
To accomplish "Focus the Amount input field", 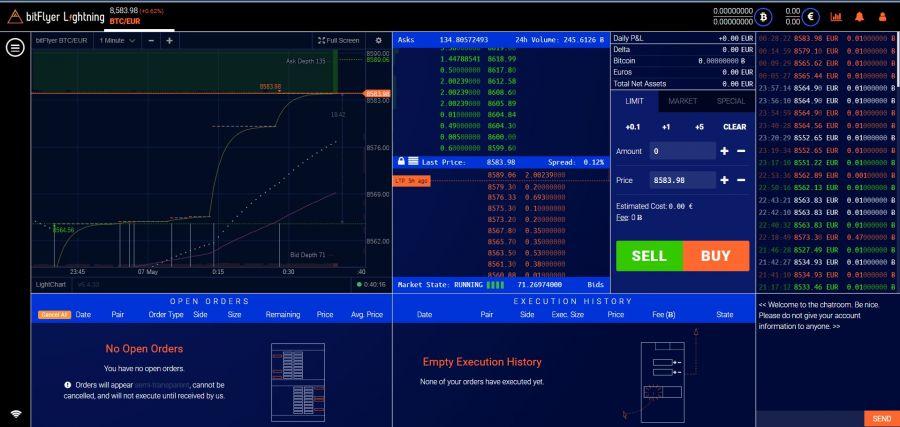I will (682, 151).
